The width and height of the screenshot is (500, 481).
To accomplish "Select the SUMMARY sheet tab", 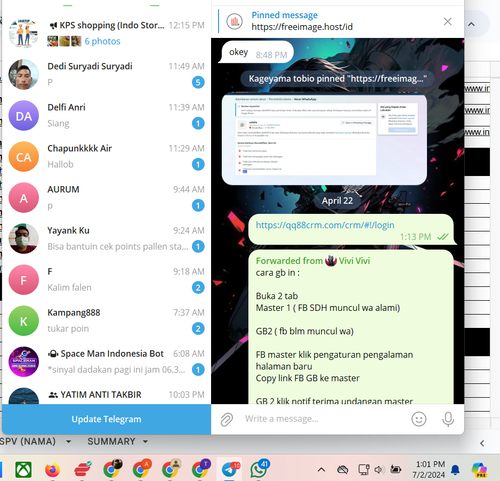I will coord(111,441).
